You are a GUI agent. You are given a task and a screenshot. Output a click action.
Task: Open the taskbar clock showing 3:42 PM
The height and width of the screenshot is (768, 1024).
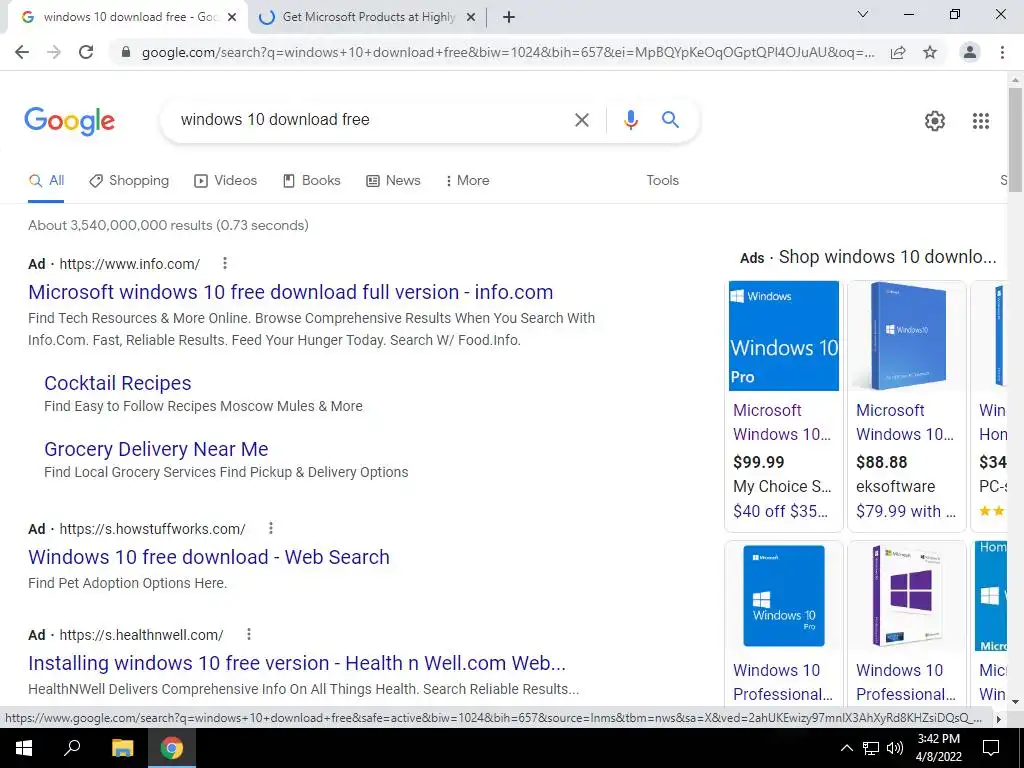pyautogui.click(x=938, y=748)
